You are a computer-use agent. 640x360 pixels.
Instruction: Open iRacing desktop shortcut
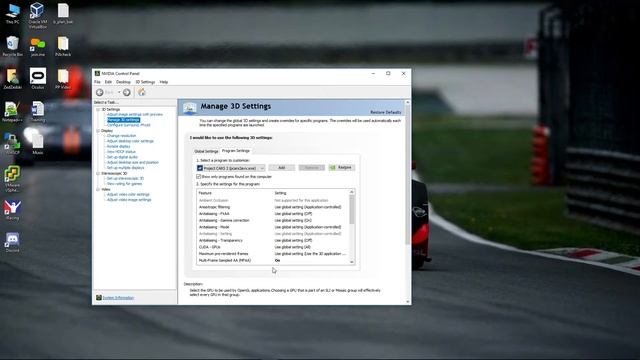pos(12,210)
